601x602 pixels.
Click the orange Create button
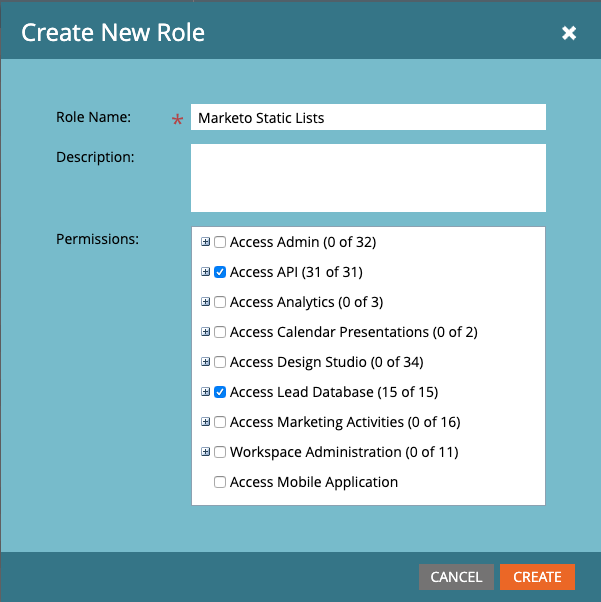pyautogui.click(x=537, y=576)
